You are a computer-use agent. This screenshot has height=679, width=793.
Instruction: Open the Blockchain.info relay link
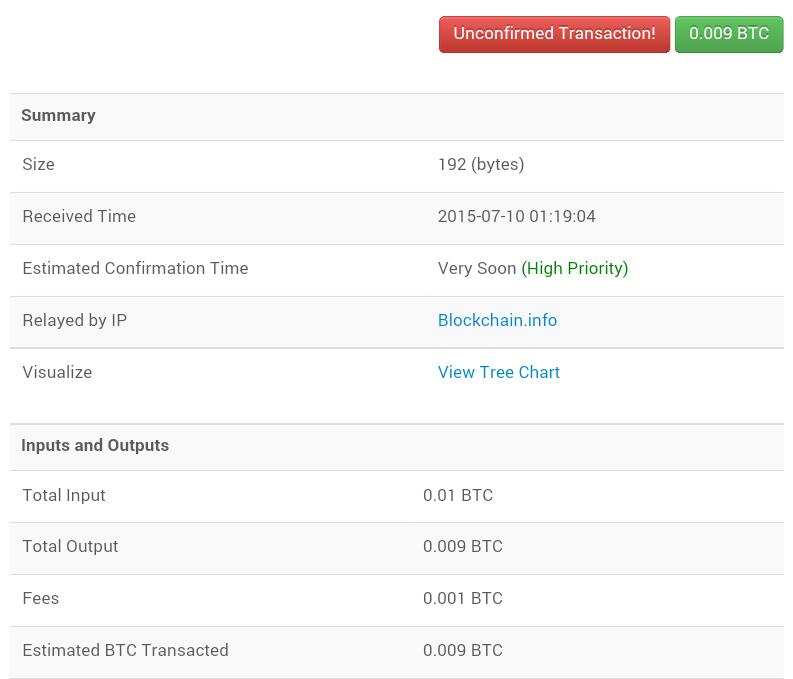pyautogui.click(x=497, y=320)
